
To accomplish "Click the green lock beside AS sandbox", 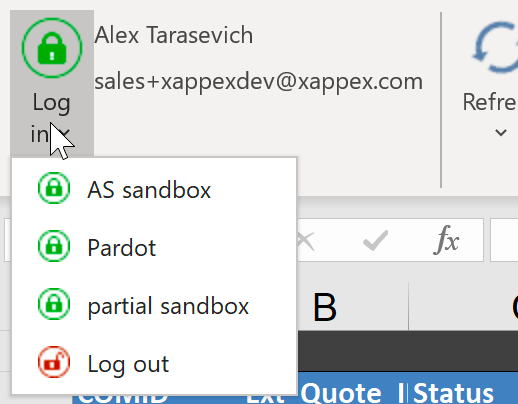I will pyautogui.click(x=54, y=188).
